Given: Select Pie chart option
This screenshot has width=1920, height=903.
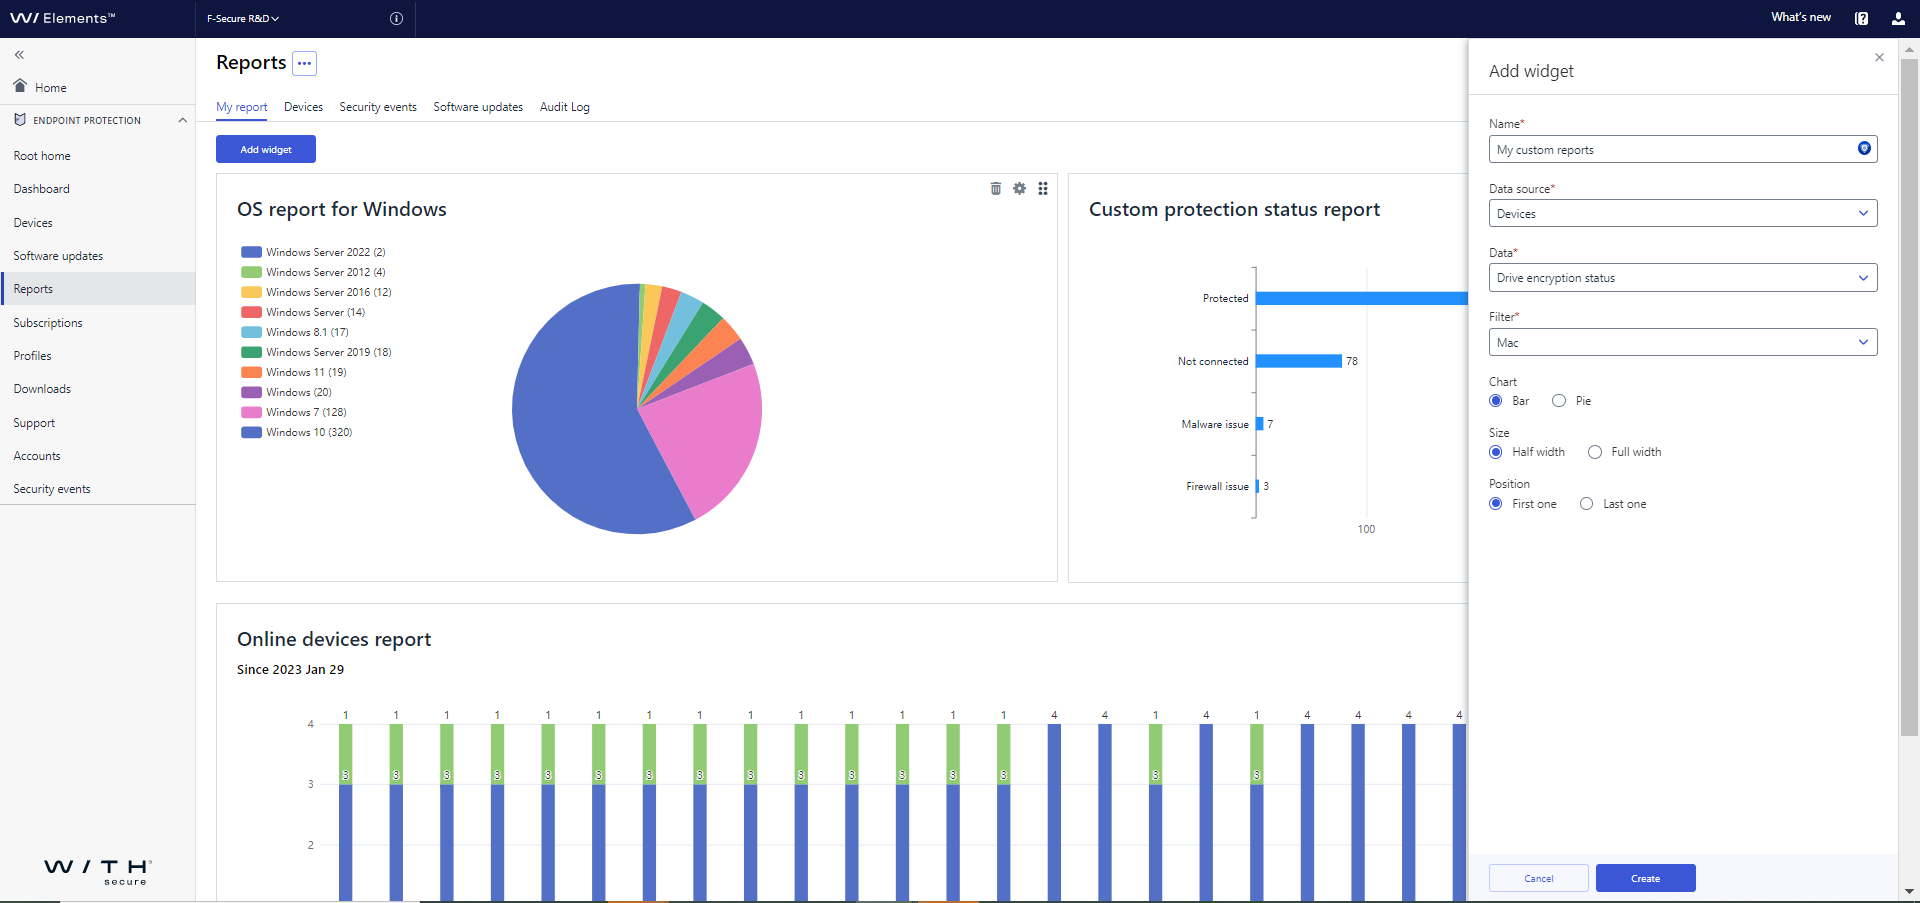Looking at the screenshot, I should 1559,401.
